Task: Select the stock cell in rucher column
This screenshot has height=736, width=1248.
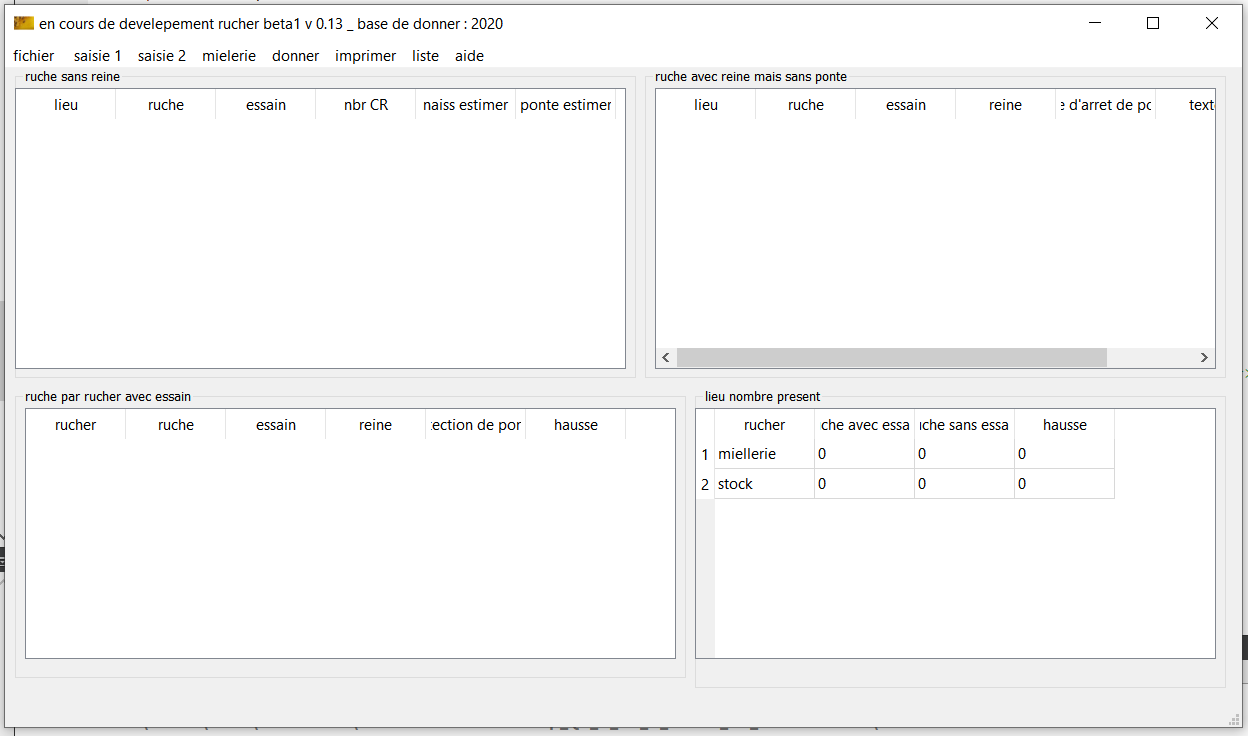Action: click(764, 484)
